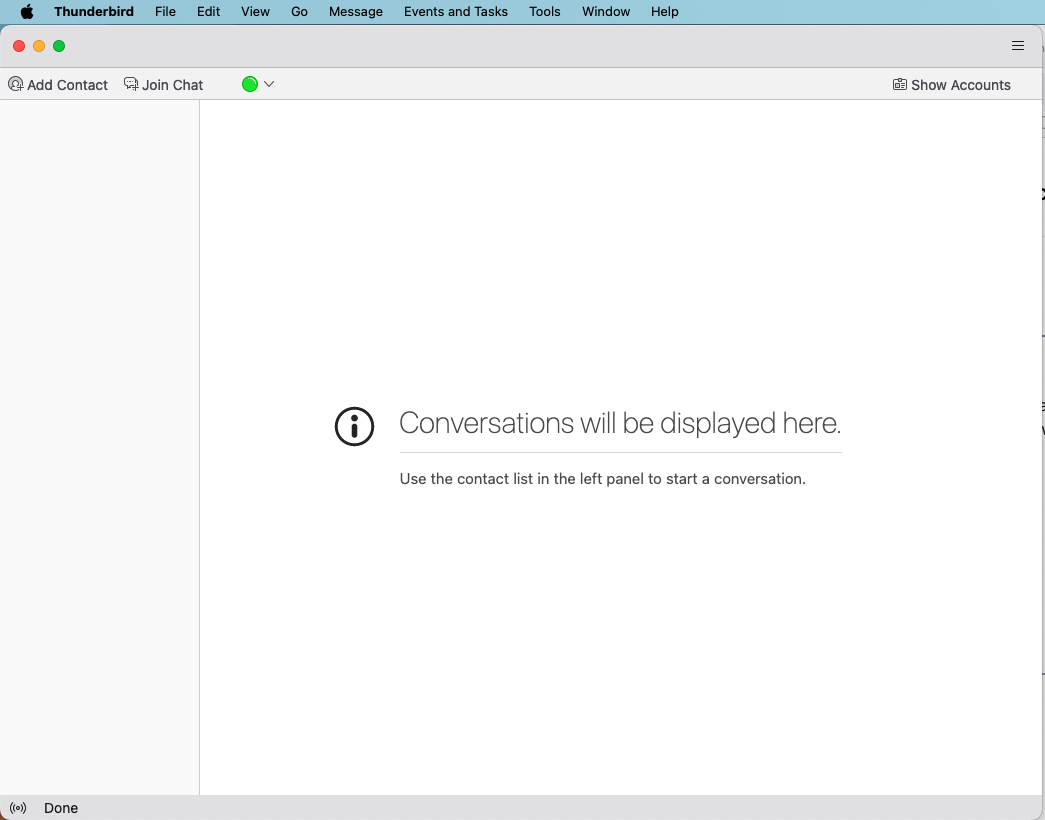Open the File menu
This screenshot has height=820, width=1045.
tap(165, 11)
